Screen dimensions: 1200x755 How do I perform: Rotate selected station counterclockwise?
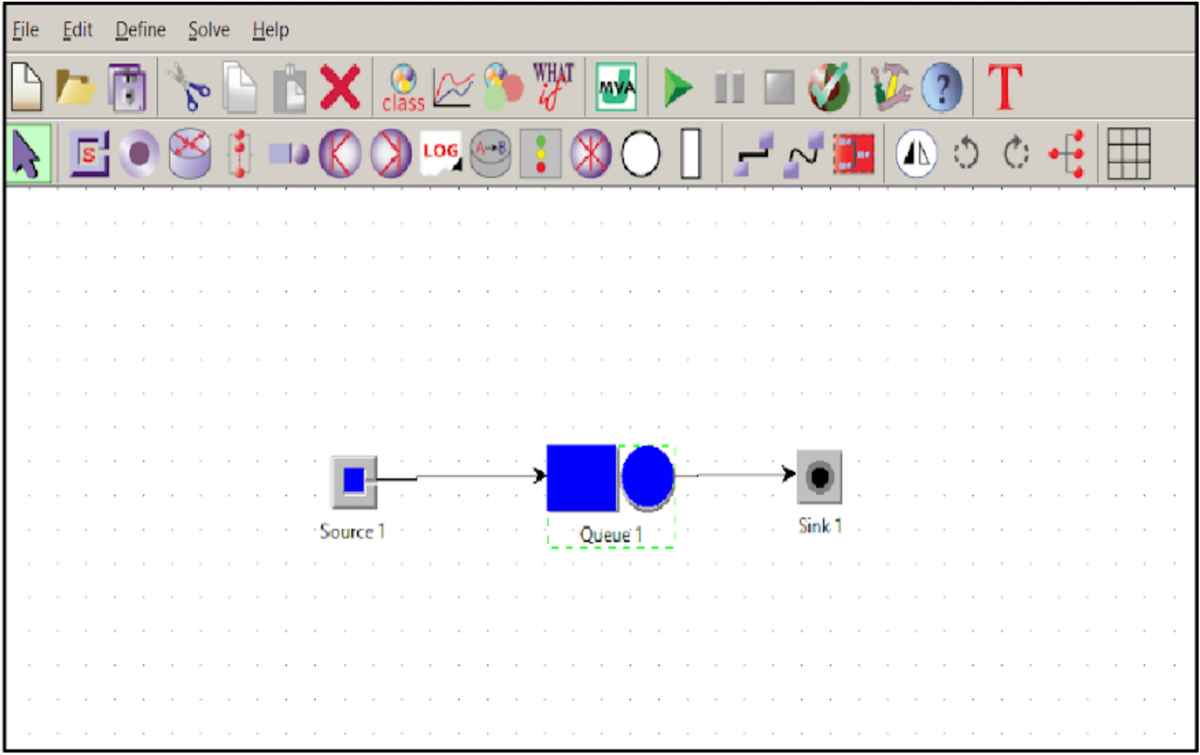pyautogui.click(x=966, y=155)
